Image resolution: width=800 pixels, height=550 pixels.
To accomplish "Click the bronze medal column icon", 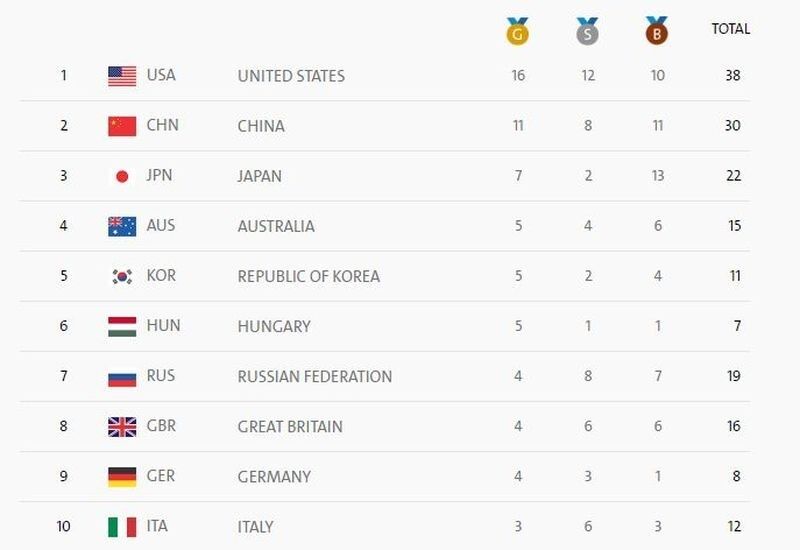I will [x=656, y=32].
